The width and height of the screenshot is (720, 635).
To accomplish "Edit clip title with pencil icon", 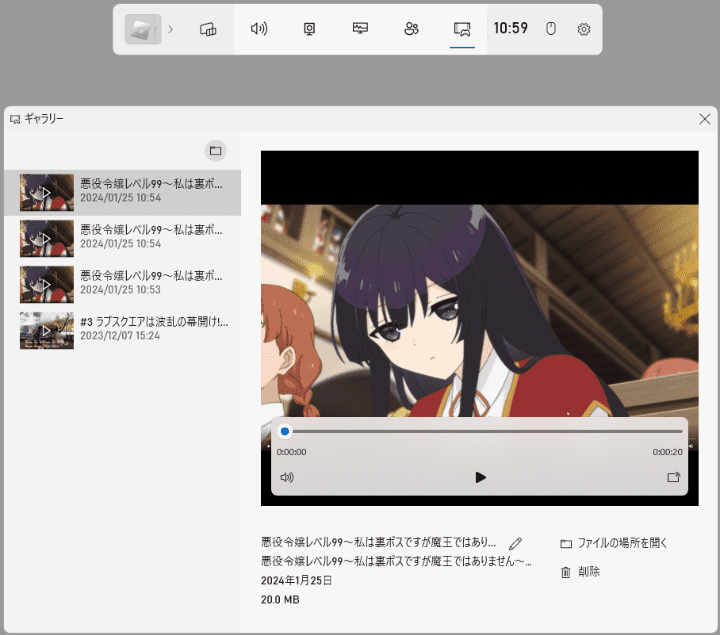I will (x=516, y=544).
